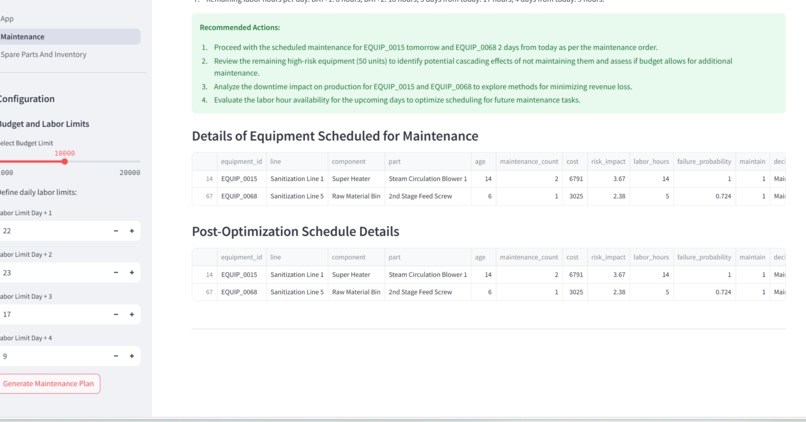Viewport: 806px width, 422px height.
Task: Sort first table by component column header
Action: (x=356, y=161)
